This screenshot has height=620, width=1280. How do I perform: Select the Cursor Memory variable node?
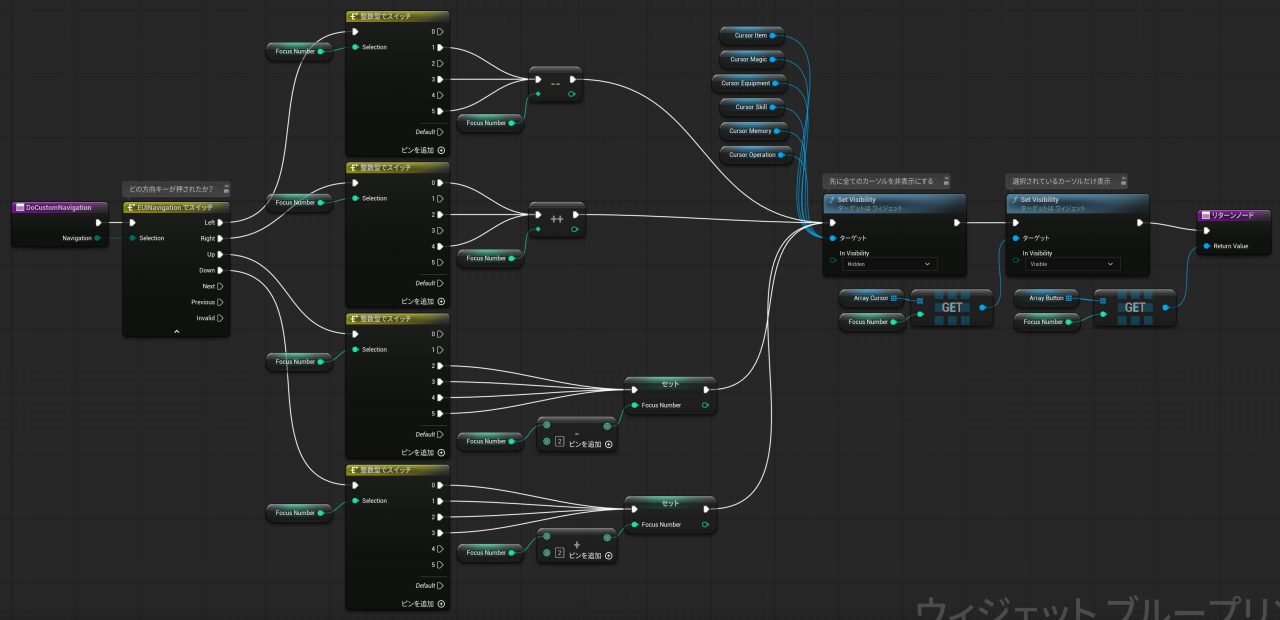coord(750,131)
